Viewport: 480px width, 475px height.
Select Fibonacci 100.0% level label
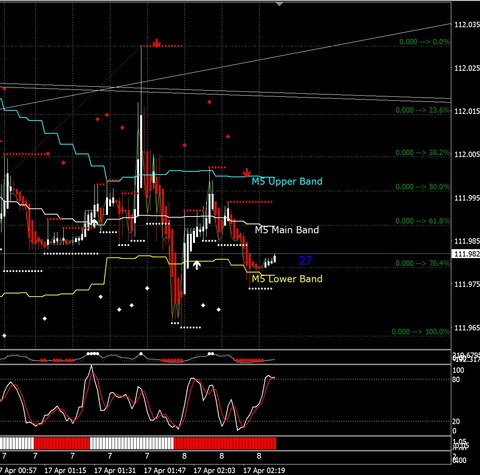tap(421, 332)
